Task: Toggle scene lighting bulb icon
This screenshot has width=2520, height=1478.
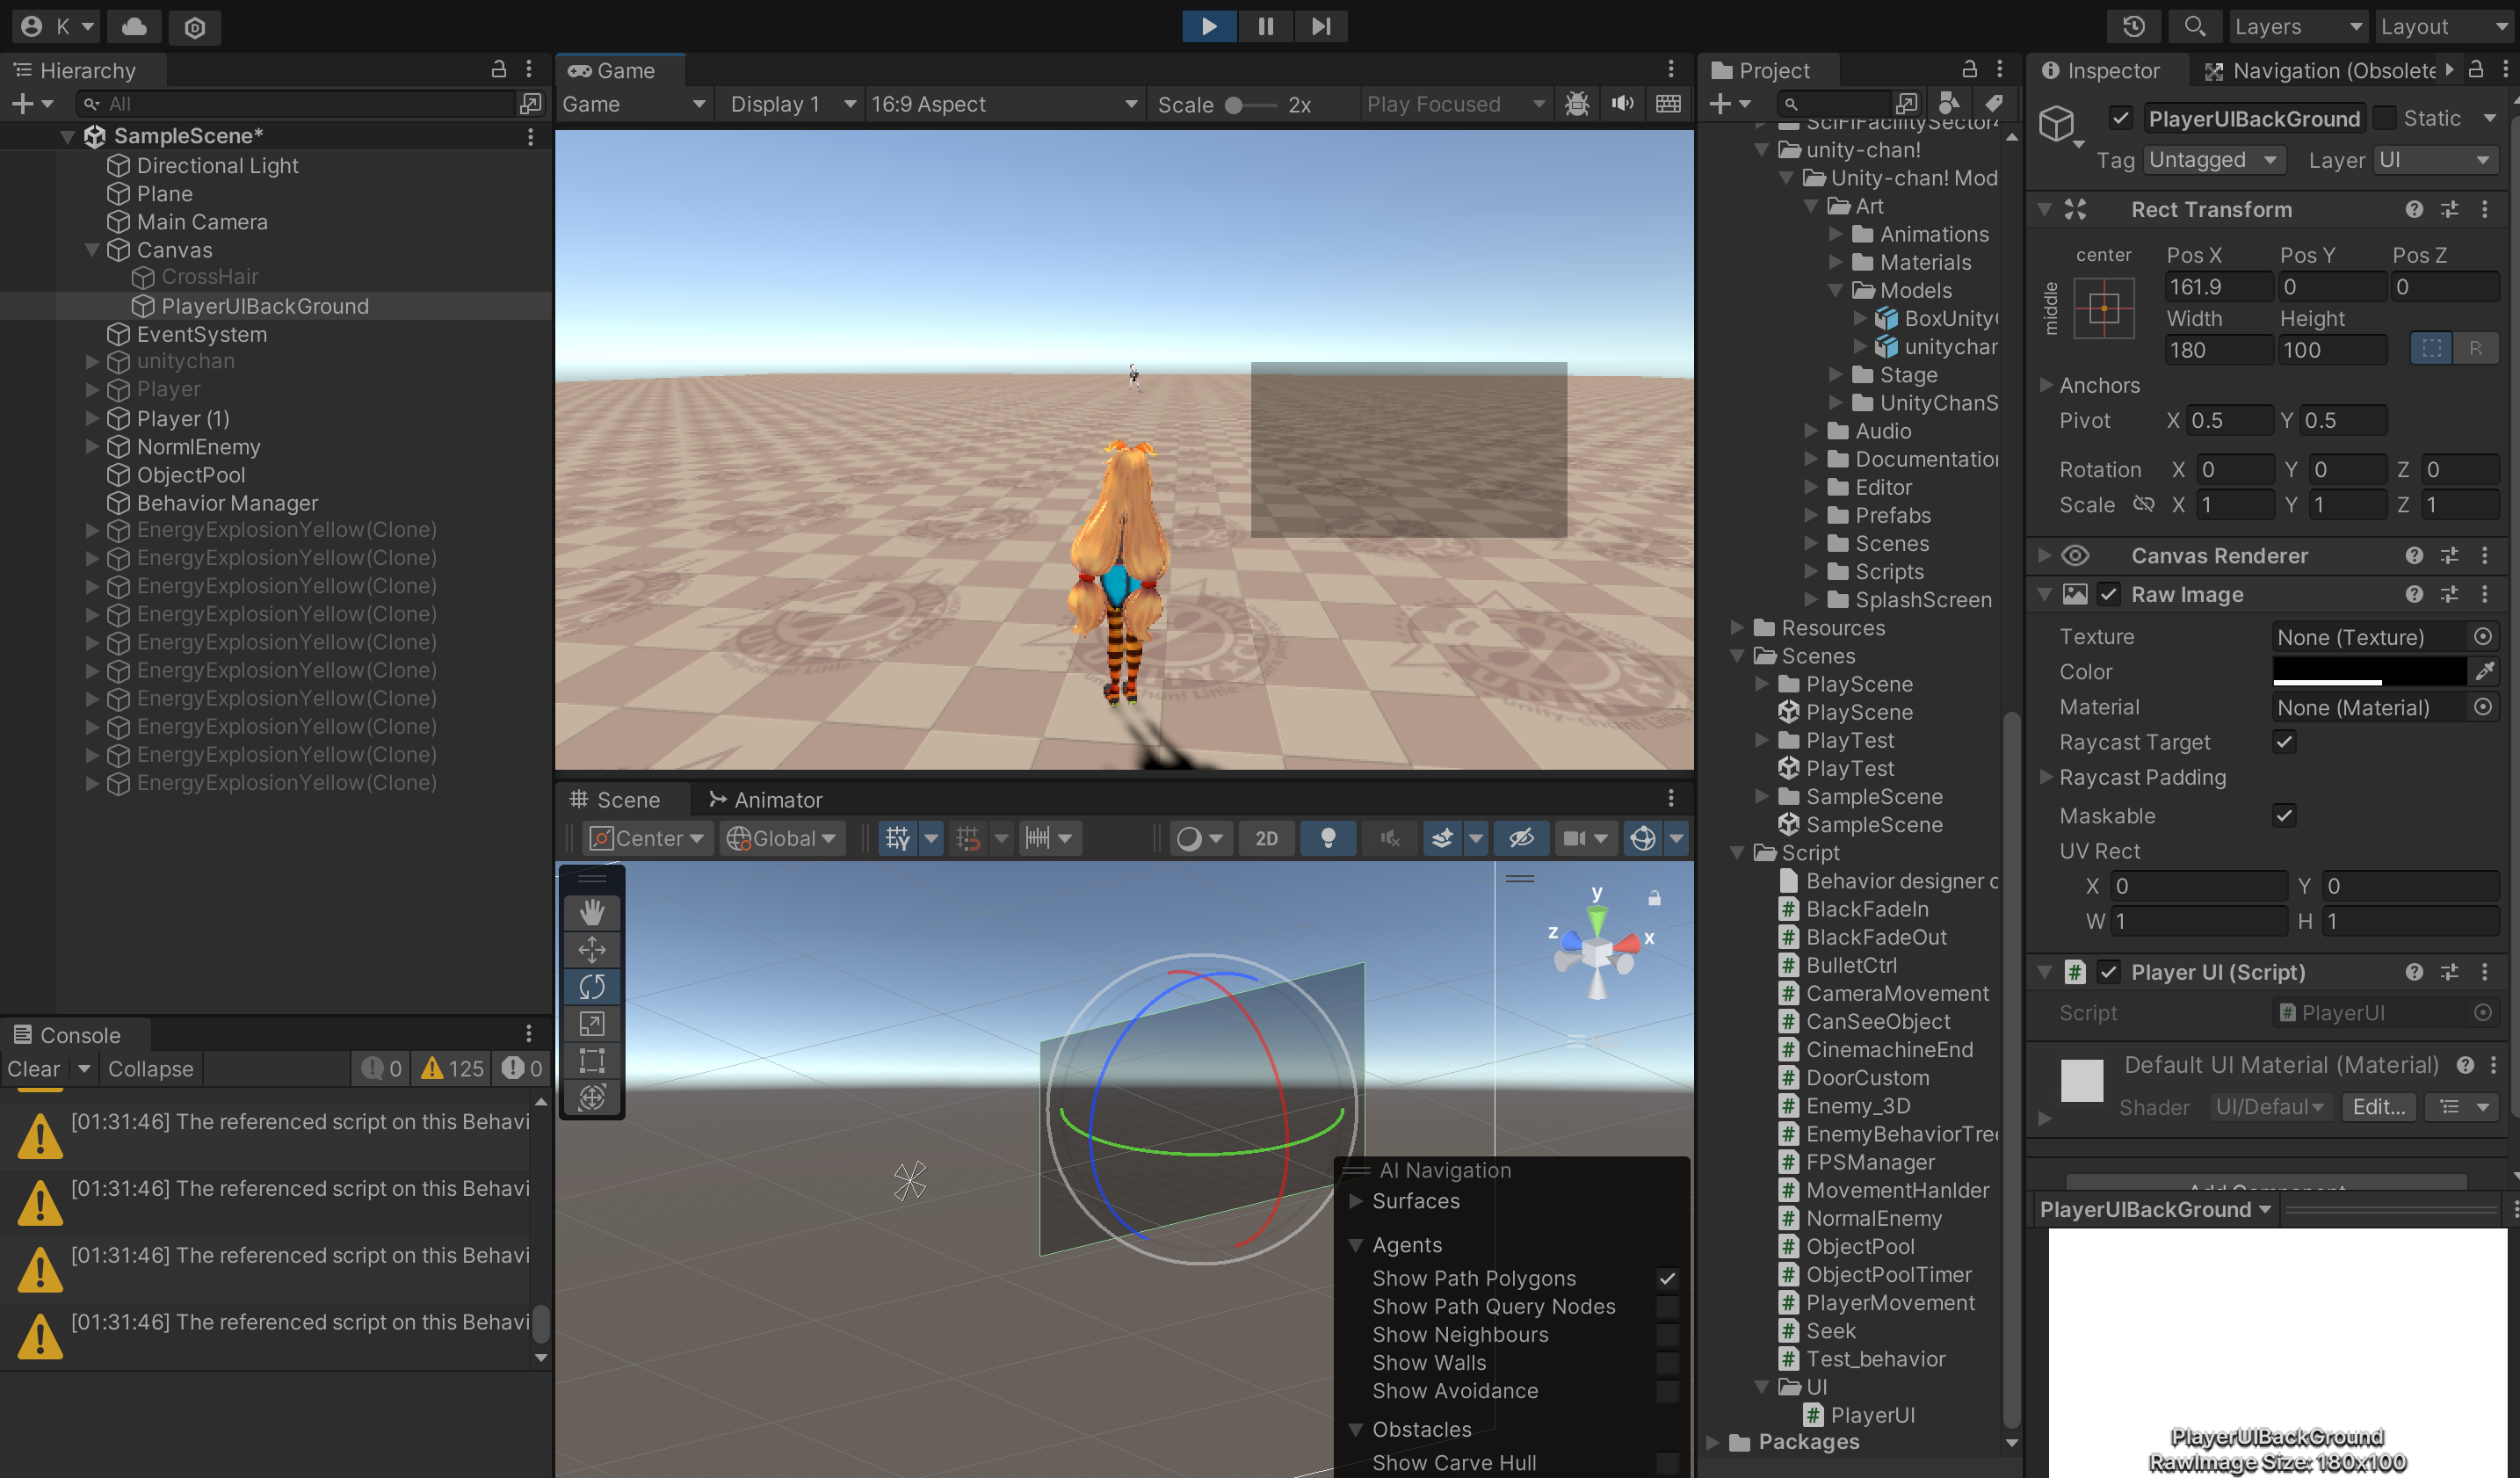Action: click(1328, 838)
